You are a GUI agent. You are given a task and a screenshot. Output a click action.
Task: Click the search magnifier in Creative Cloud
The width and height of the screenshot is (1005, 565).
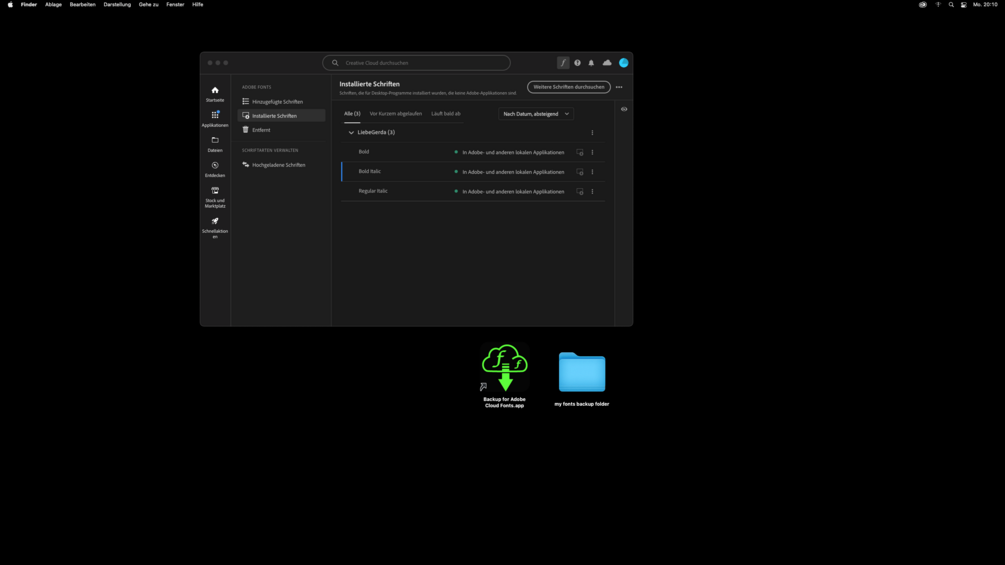pyautogui.click(x=335, y=63)
